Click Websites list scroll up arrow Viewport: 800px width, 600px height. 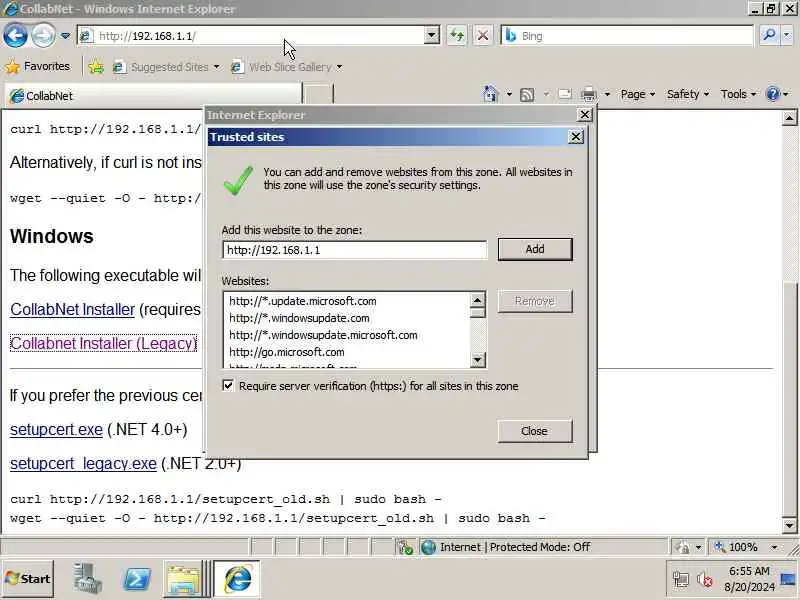[477, 300]
